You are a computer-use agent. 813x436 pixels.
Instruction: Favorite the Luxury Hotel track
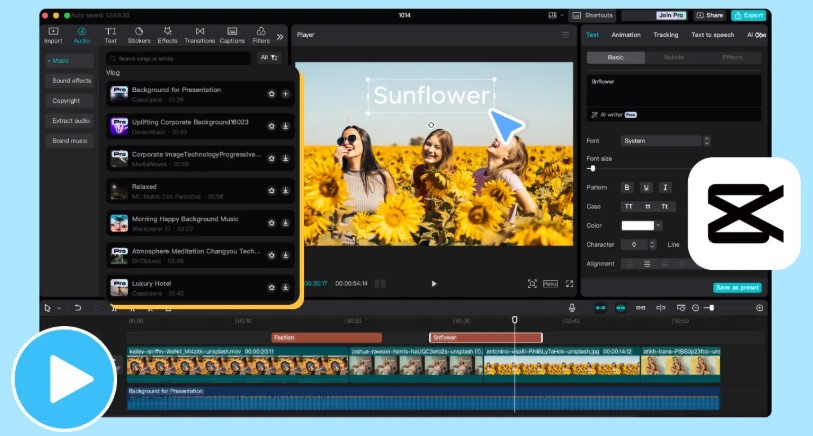271,287
